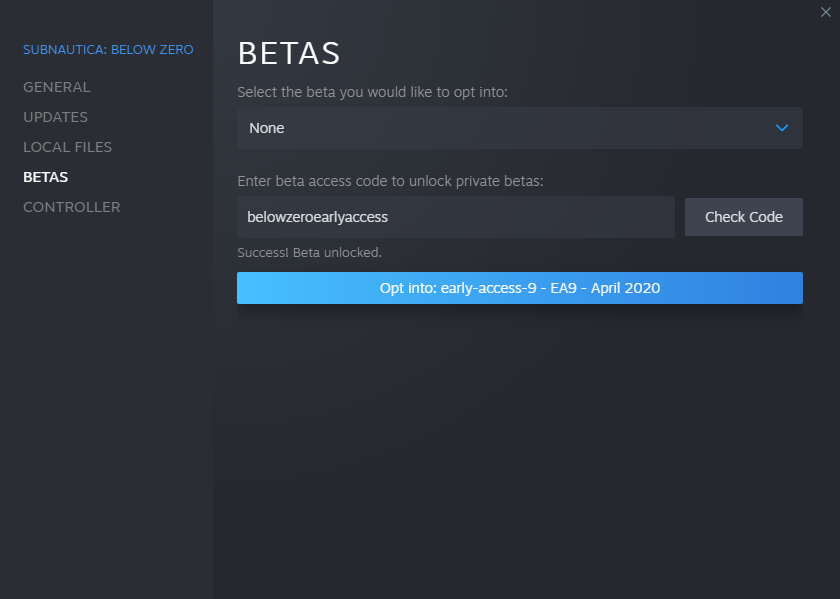Switch to the Updates tab
This screenshot has height=599, width=840.
pyautogui.click(x=56, y=117)
